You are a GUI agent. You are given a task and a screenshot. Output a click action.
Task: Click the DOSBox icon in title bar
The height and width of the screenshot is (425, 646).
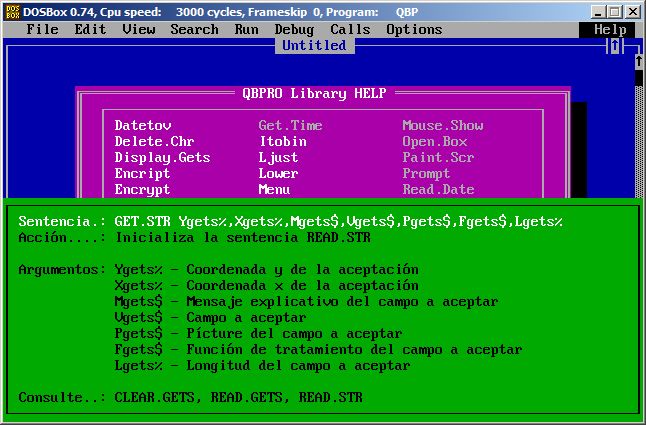[x=12, y=11]
